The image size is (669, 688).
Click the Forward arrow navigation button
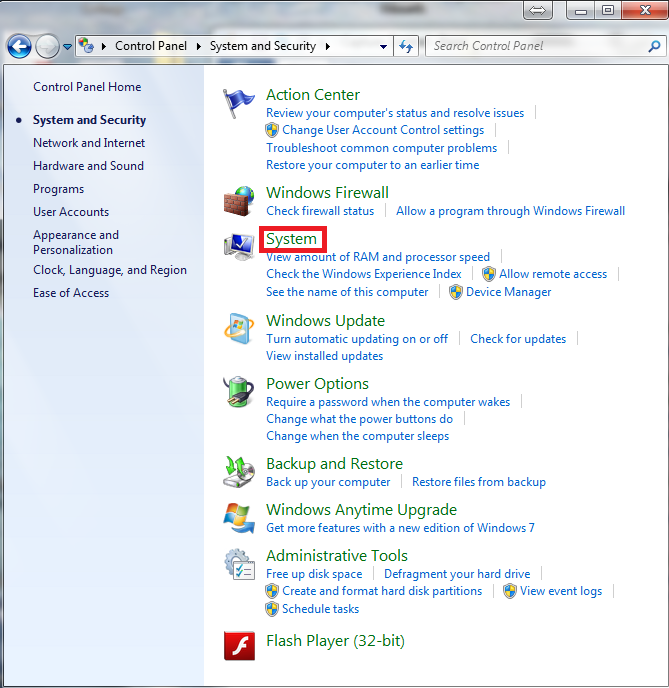[x=47, y=46]
